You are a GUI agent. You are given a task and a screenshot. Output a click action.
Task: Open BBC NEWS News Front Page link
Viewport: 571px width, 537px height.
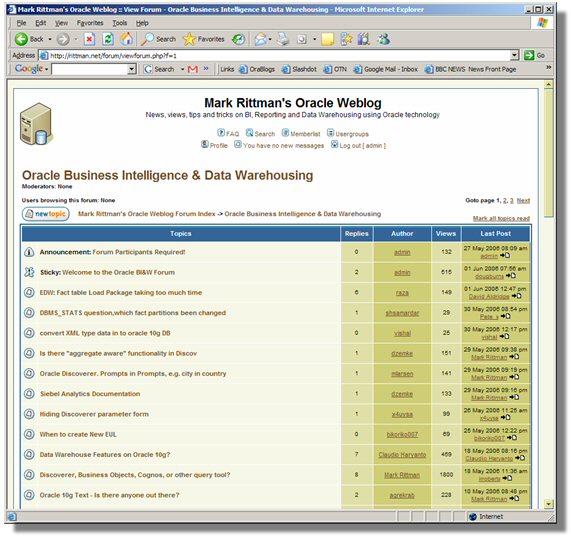tap(470, 69)
